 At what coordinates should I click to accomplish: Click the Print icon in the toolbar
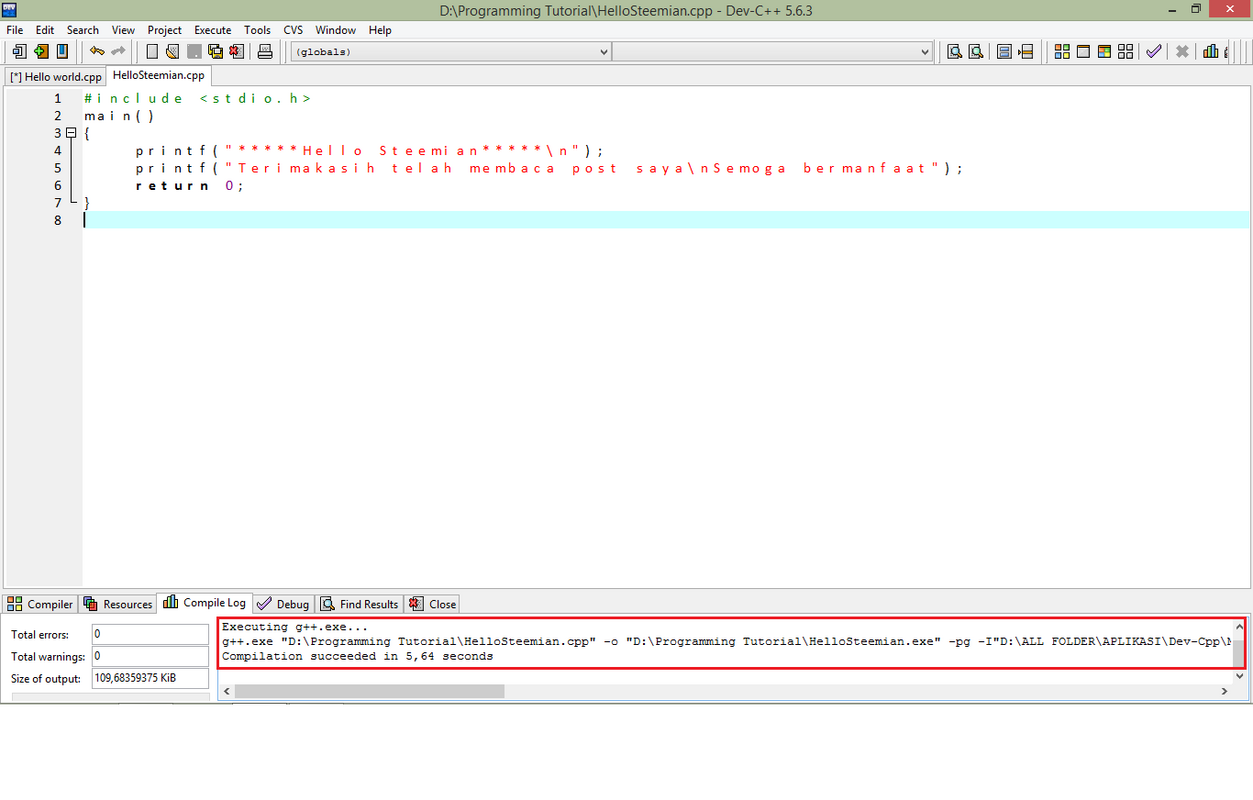(x=265, y=52)
